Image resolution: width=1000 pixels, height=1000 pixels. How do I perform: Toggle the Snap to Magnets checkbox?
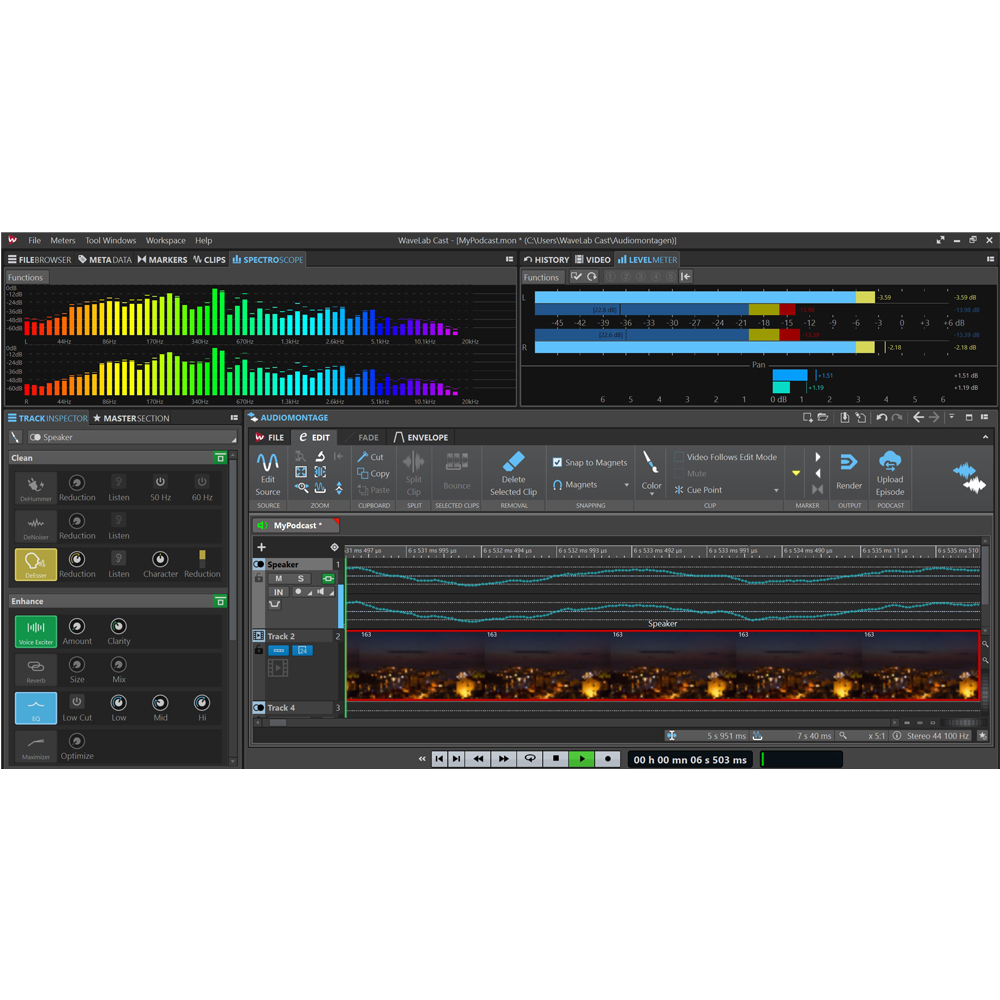pos(557,462)
